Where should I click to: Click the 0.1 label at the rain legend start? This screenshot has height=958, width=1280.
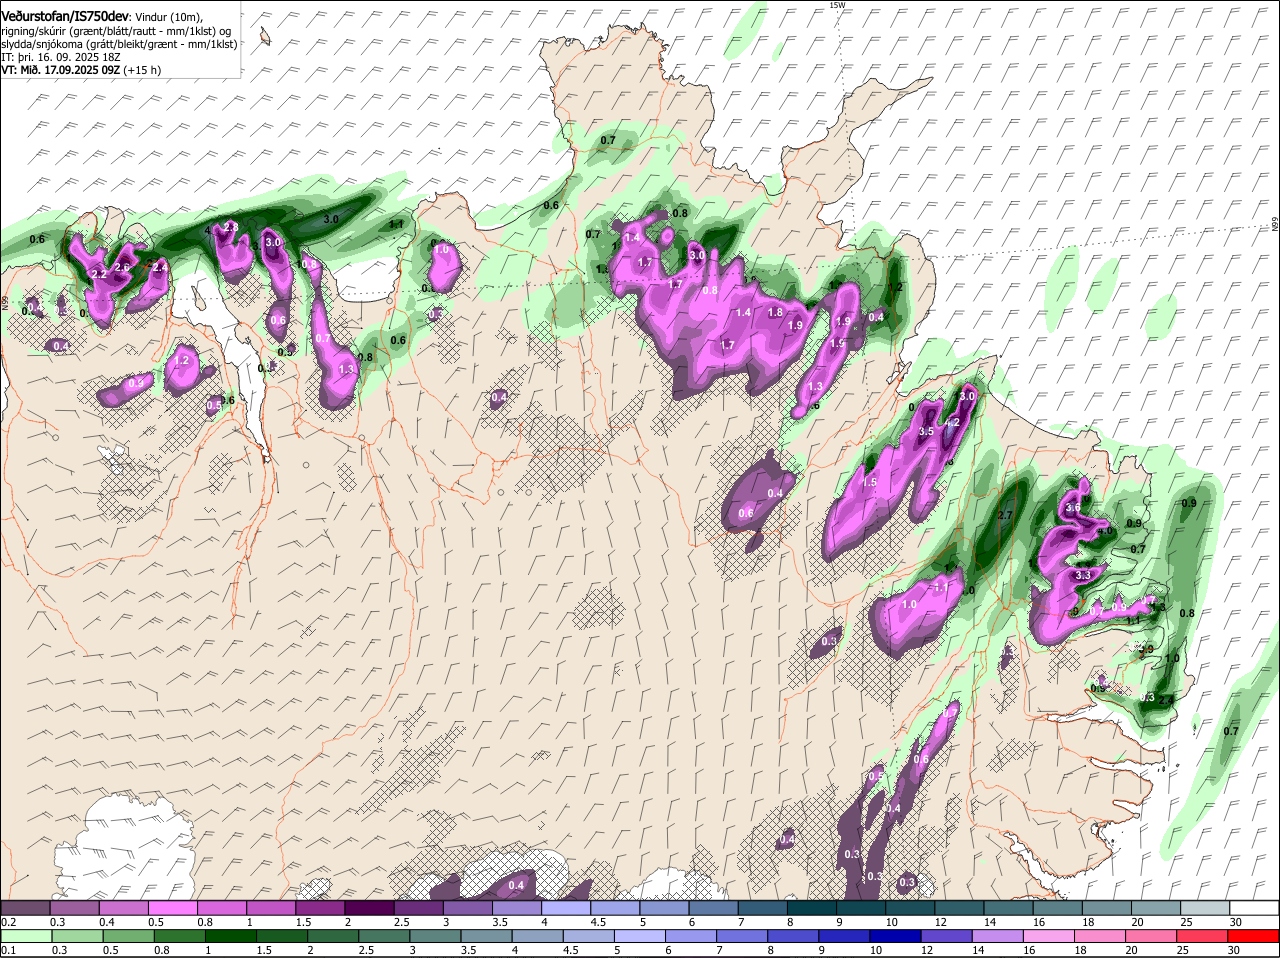[x=8, y=950]
